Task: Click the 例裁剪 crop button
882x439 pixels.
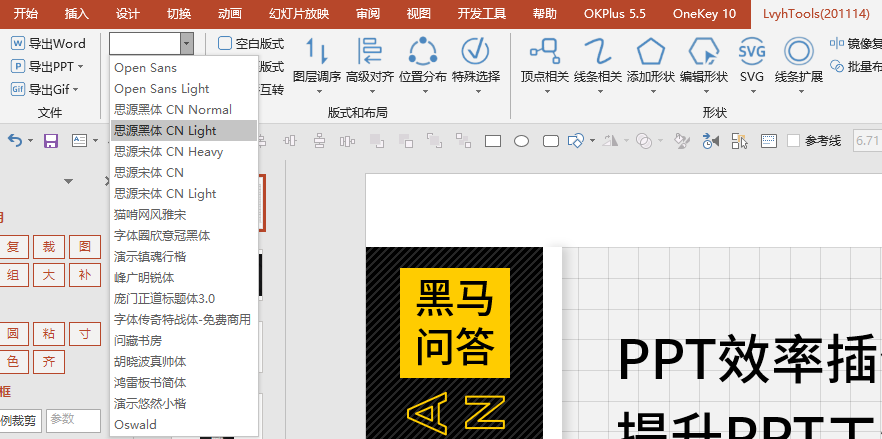Action: [x=20, y=420]
